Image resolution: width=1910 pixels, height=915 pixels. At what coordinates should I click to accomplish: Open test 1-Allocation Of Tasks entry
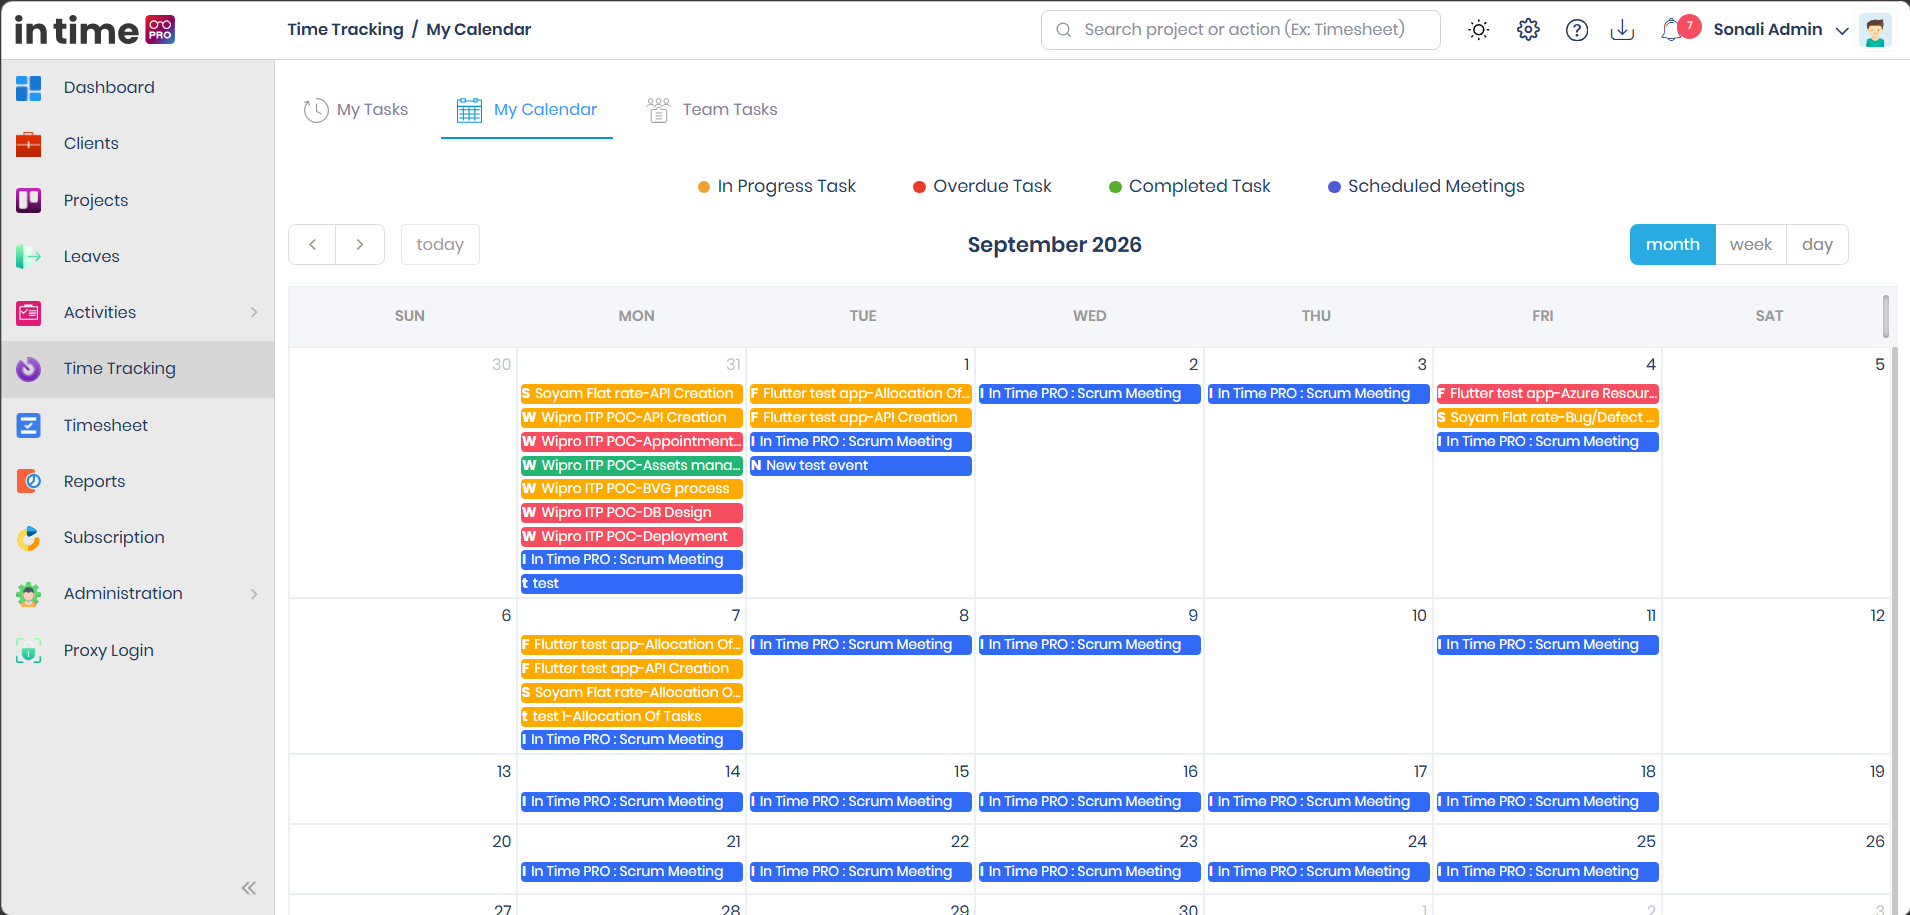click(x=632, y=717)
